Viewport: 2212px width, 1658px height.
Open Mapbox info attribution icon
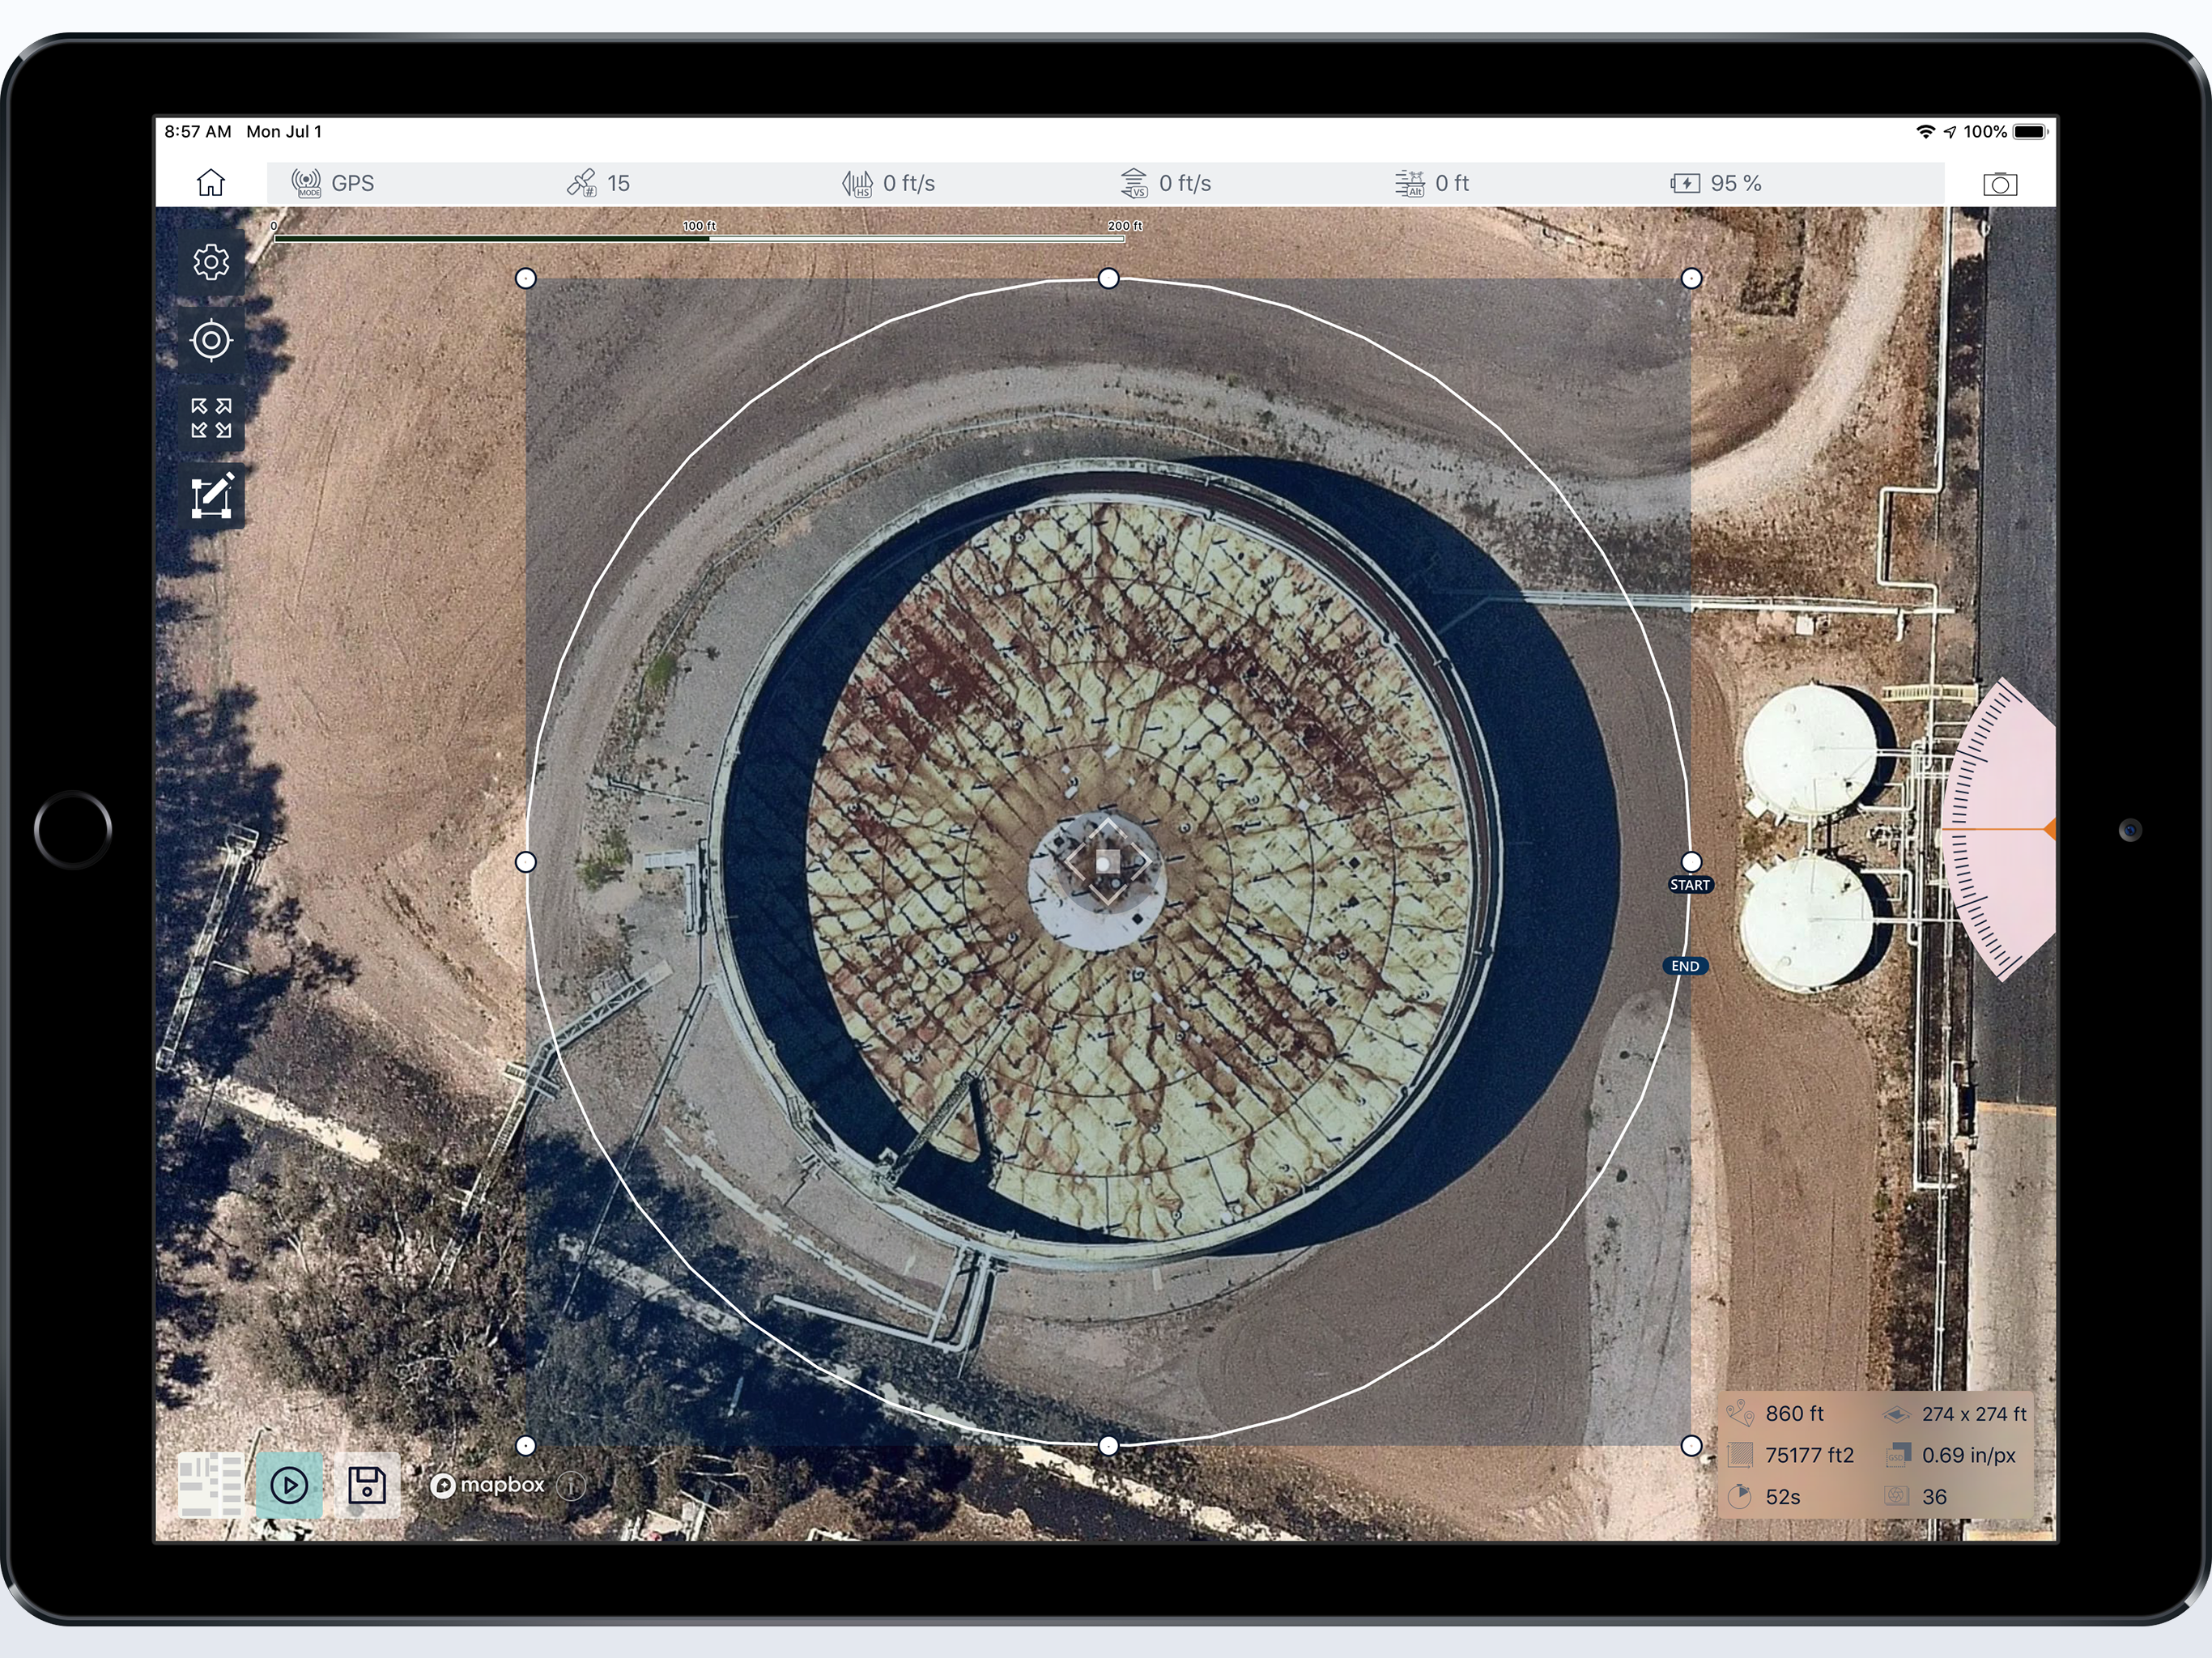571,1486
